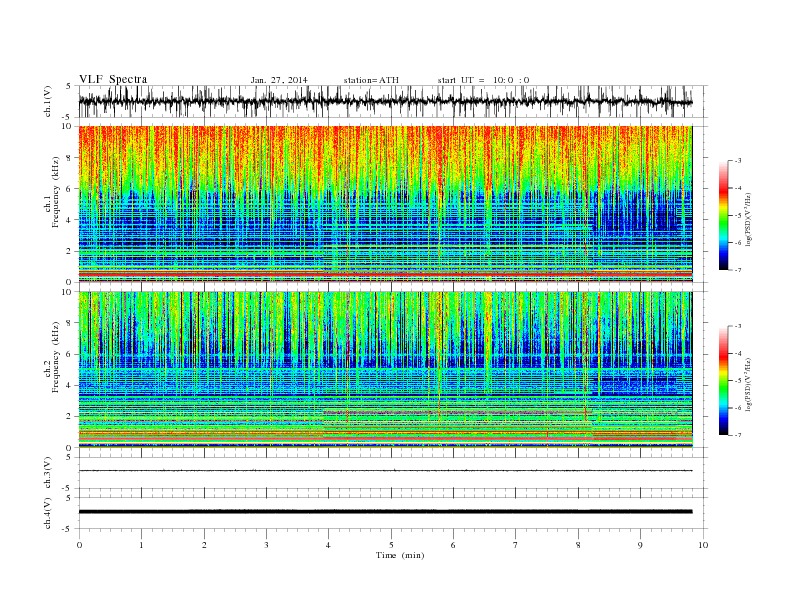Click the "4" tick on Time axis
The height and width of the screenshot is (612, 792).
(x=328, y=545)
